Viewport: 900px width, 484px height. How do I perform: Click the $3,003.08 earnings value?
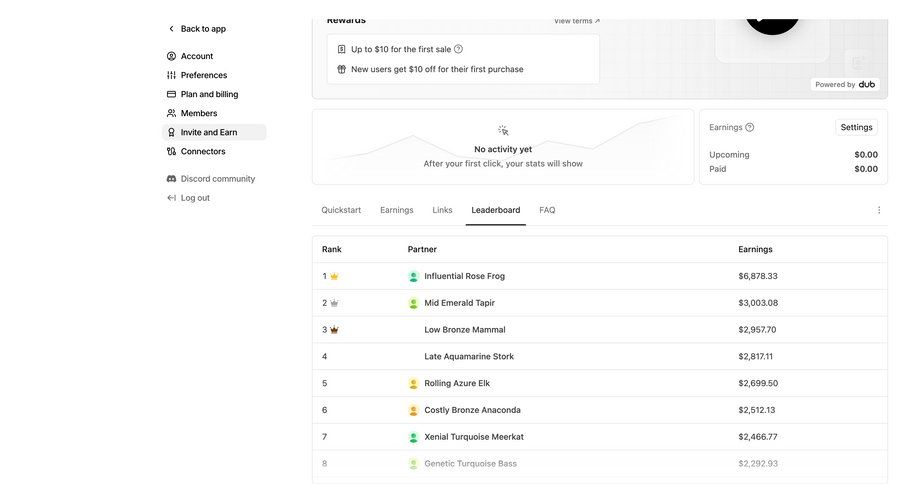[x=758, y=303]
